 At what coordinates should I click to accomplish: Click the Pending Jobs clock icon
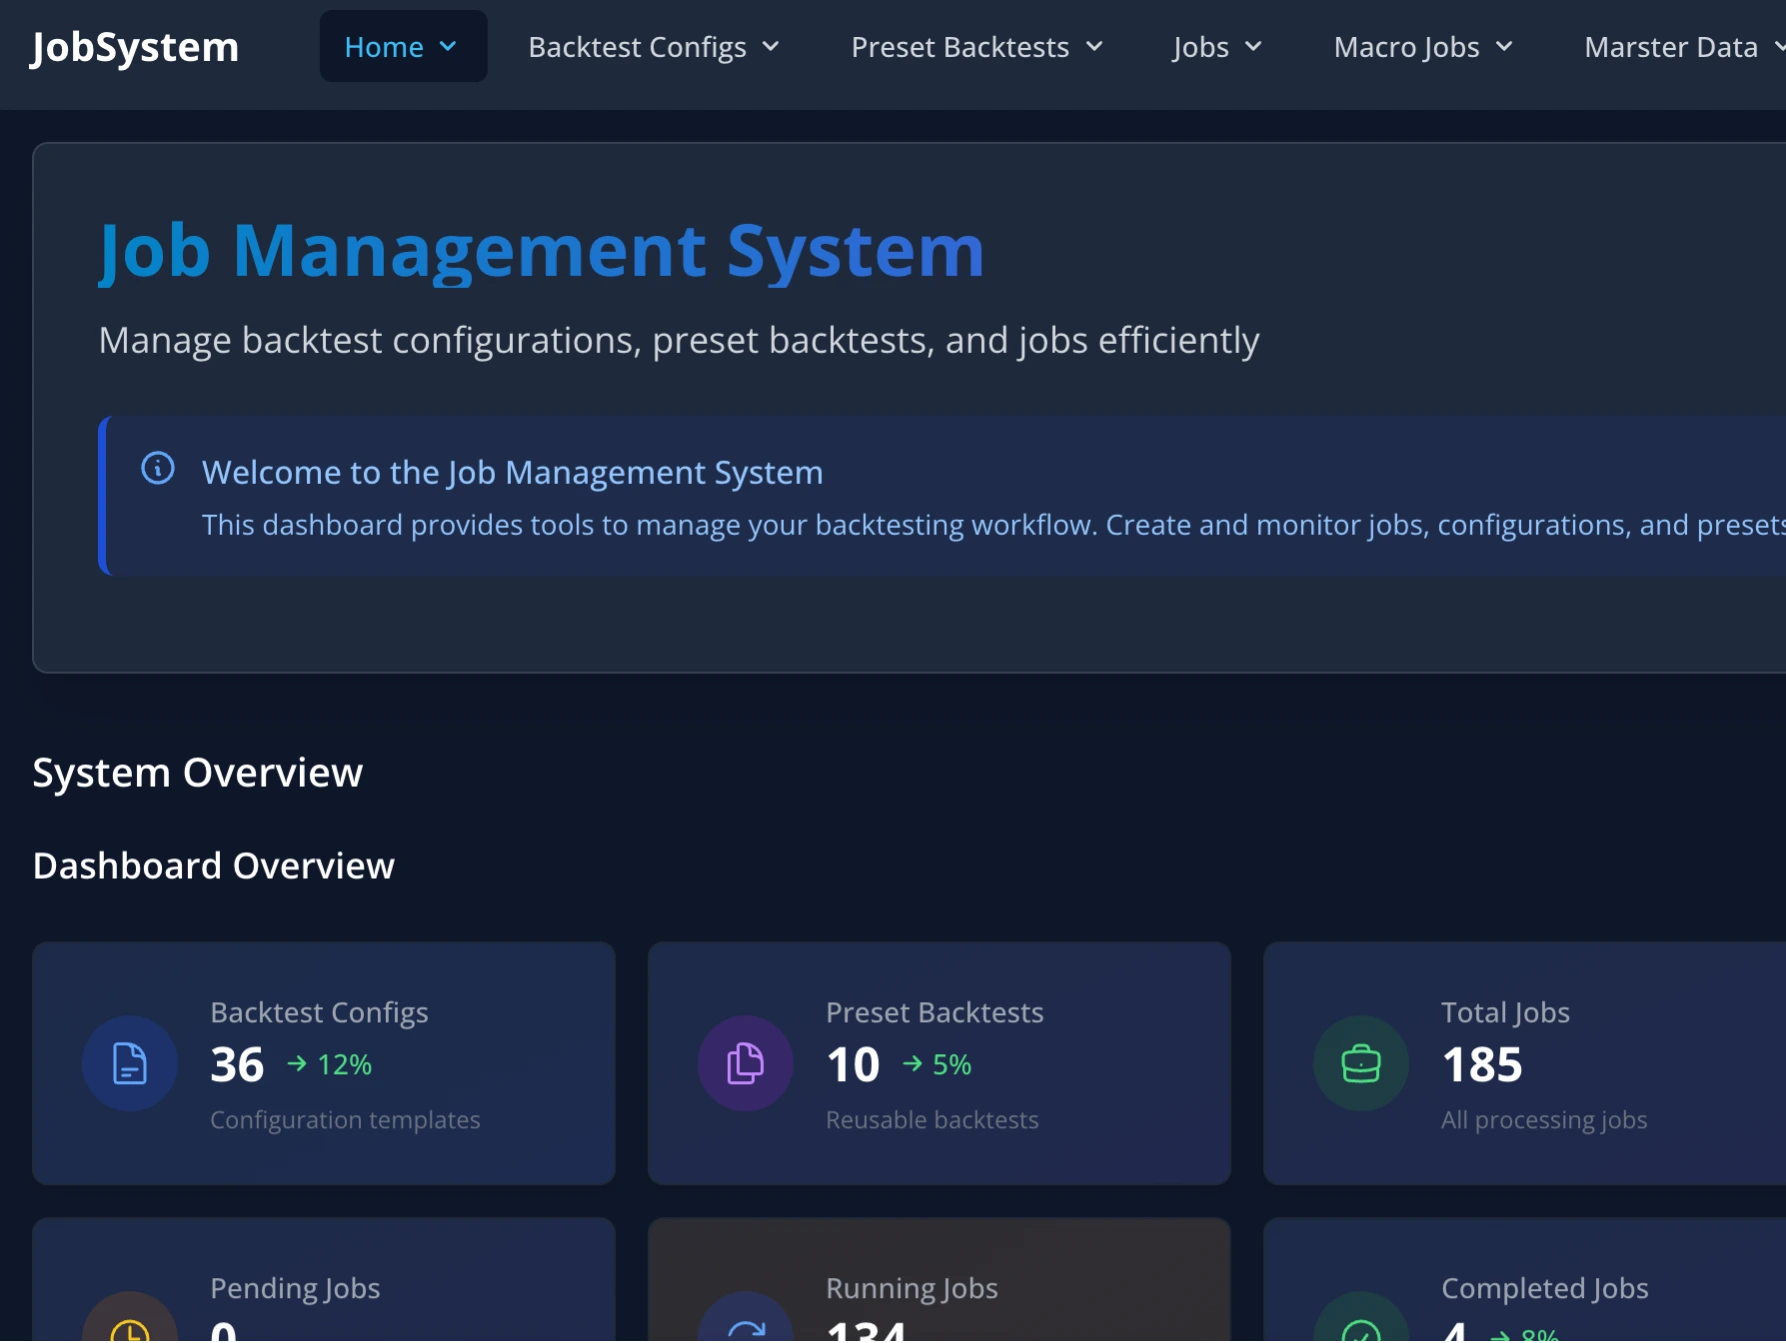click(x=130, y=1331)
